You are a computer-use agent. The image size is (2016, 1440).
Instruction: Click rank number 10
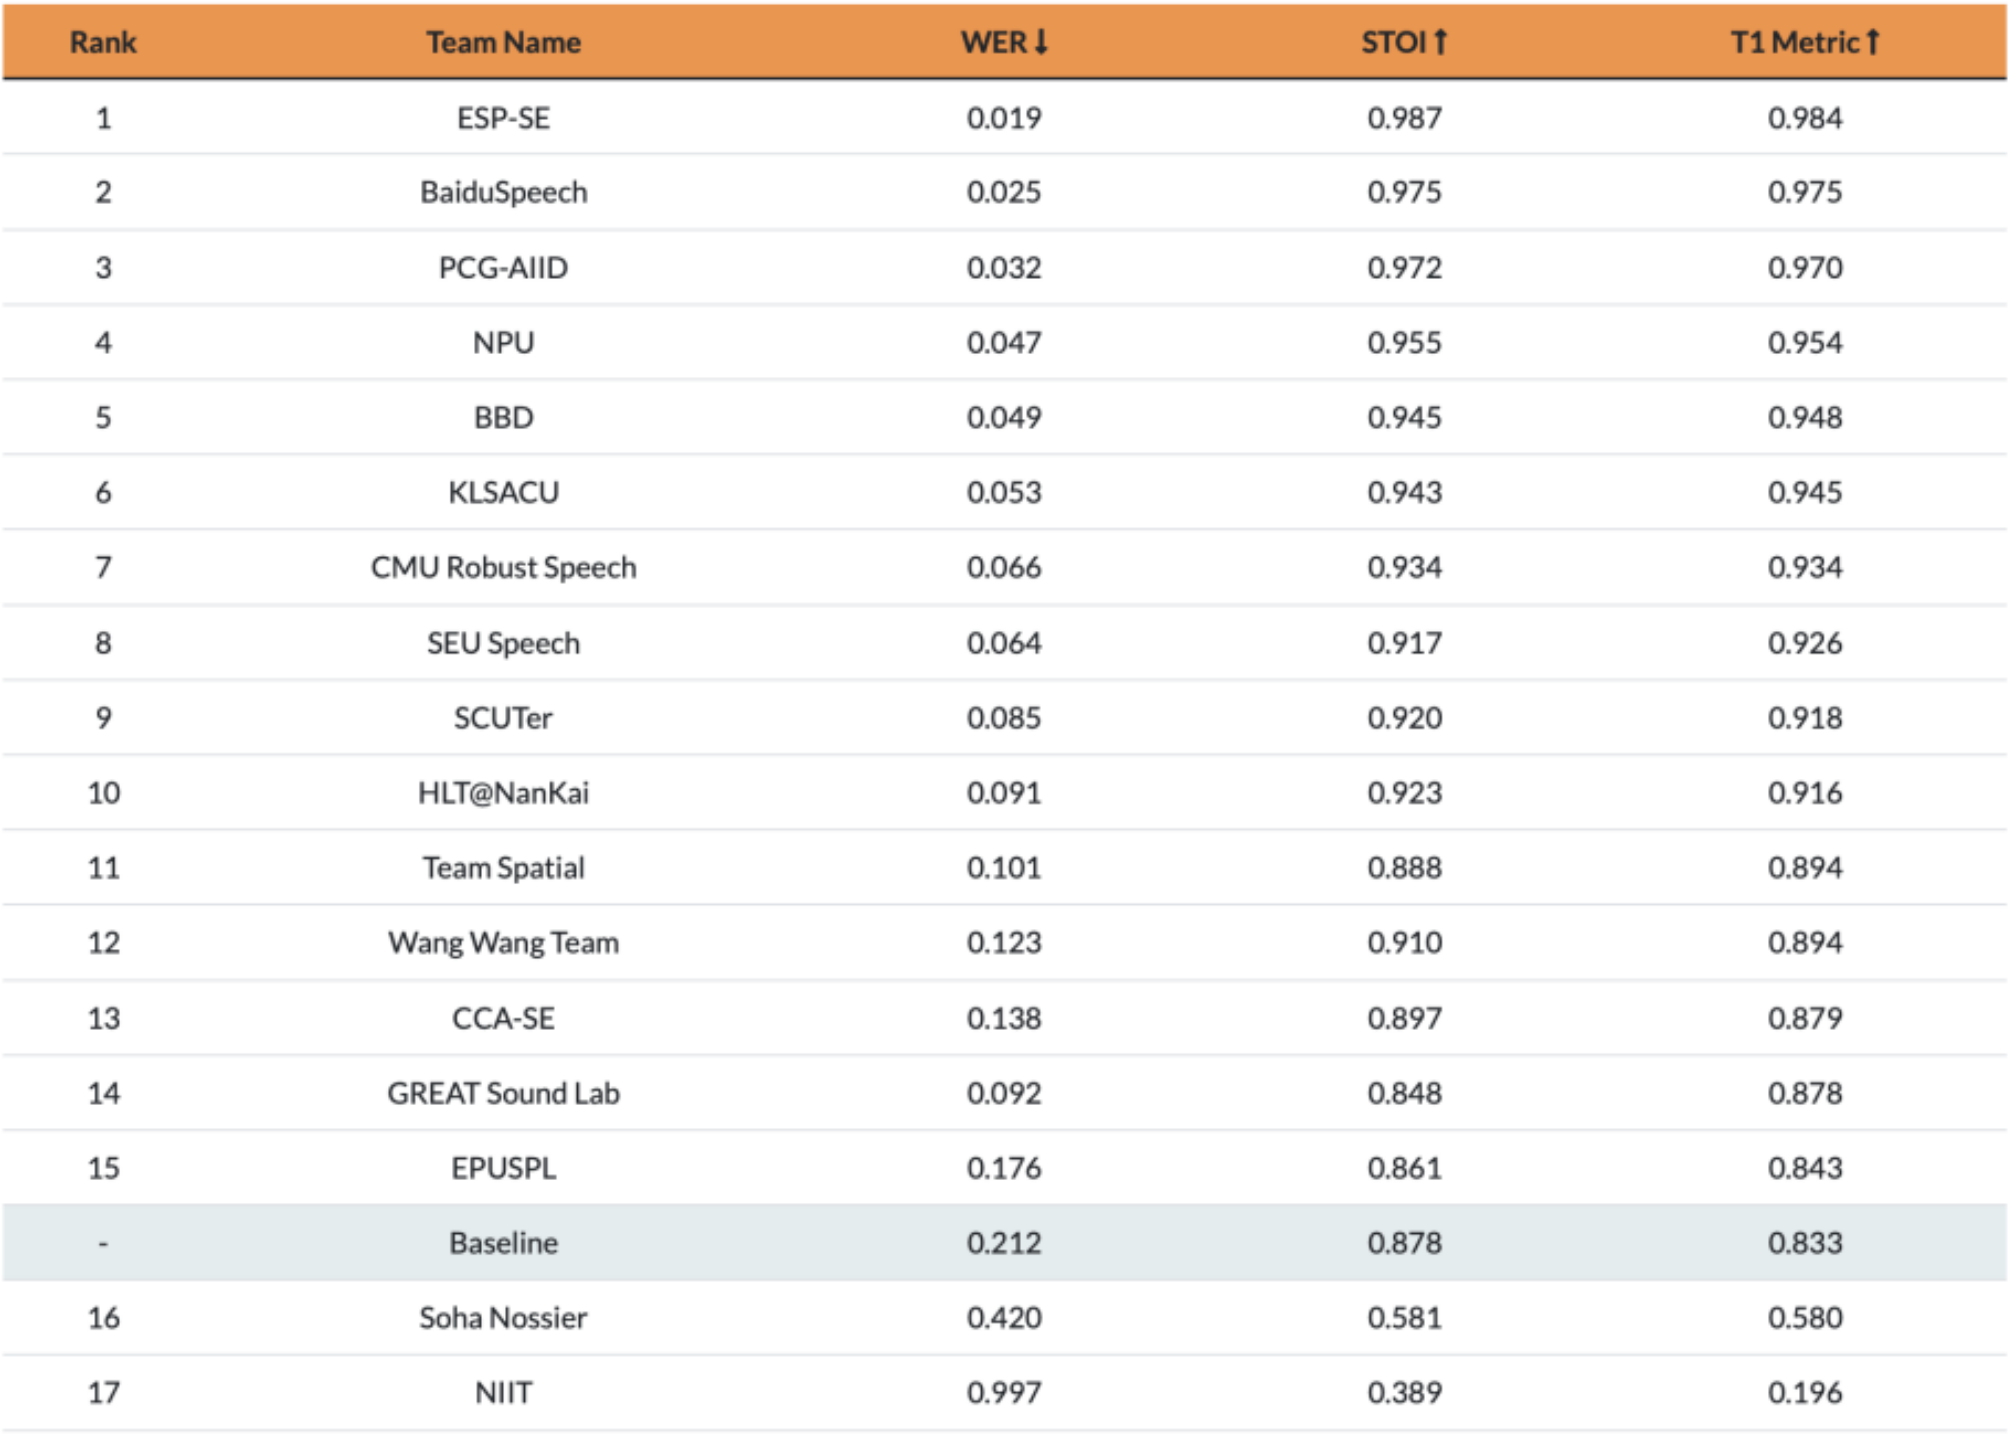(103, 793)
